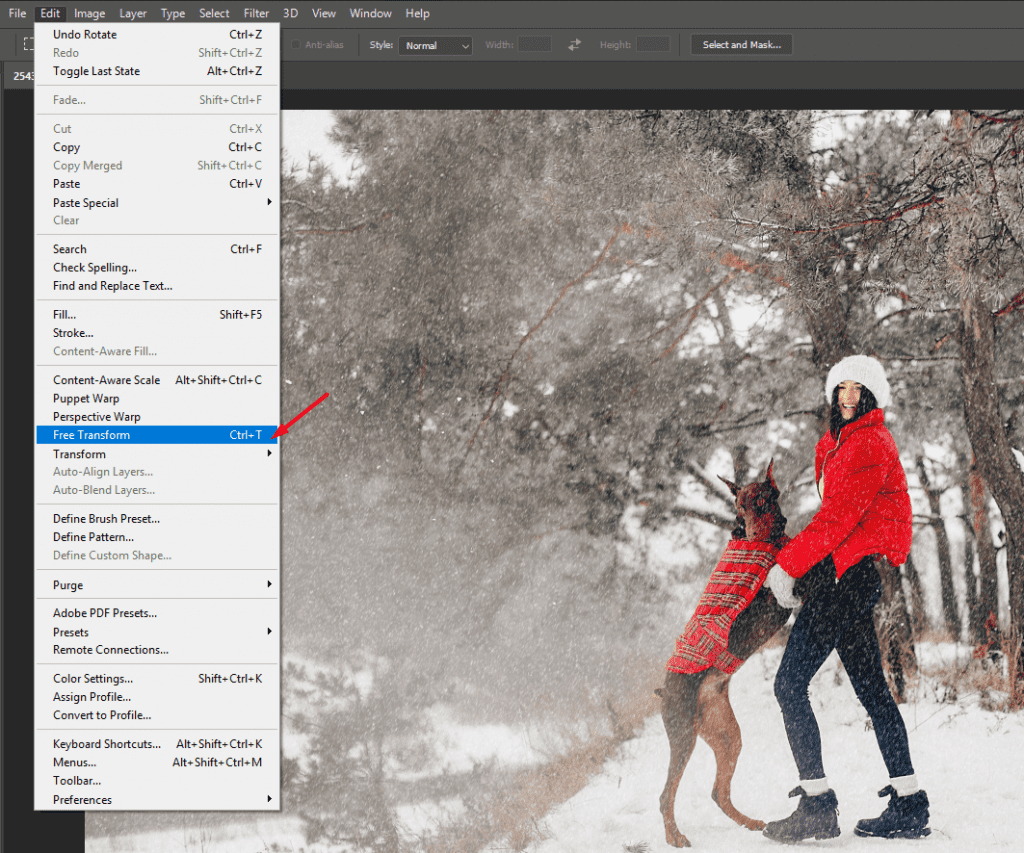Image resolution: width=1024 pixels, height=853 pixels.
Task: Open the Window menu
Action: click(x=370, y=13)
